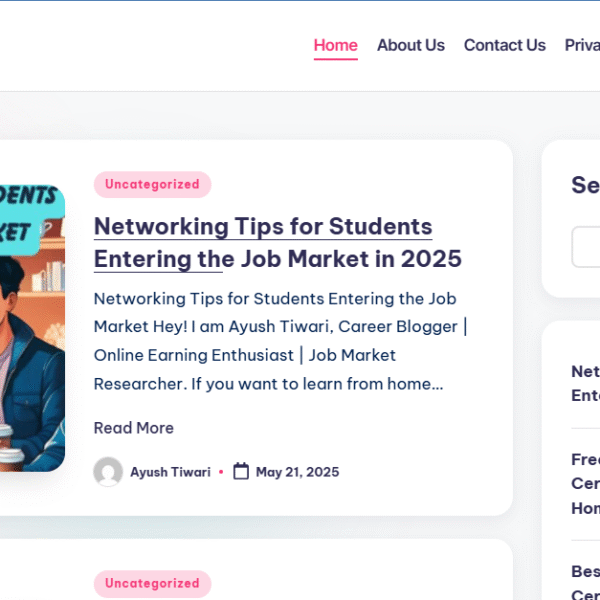Open the Networking Tips for Students post title
The height and width of the screenshot is (600, 600).
[278, 243]
